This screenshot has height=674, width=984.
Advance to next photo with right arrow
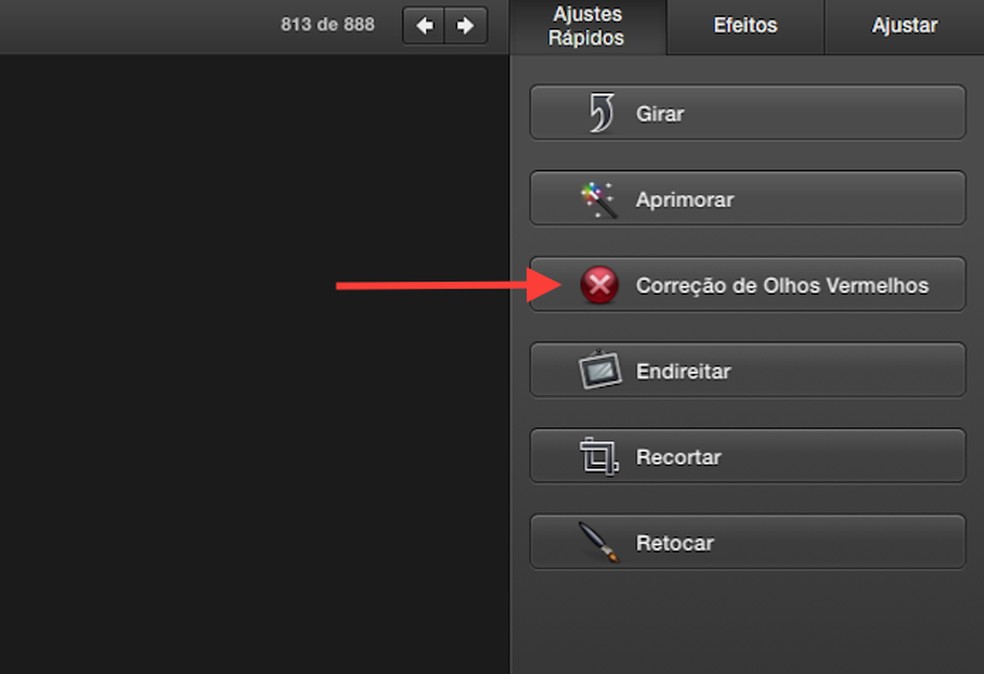pyautogui.click(x=465, y=26)
